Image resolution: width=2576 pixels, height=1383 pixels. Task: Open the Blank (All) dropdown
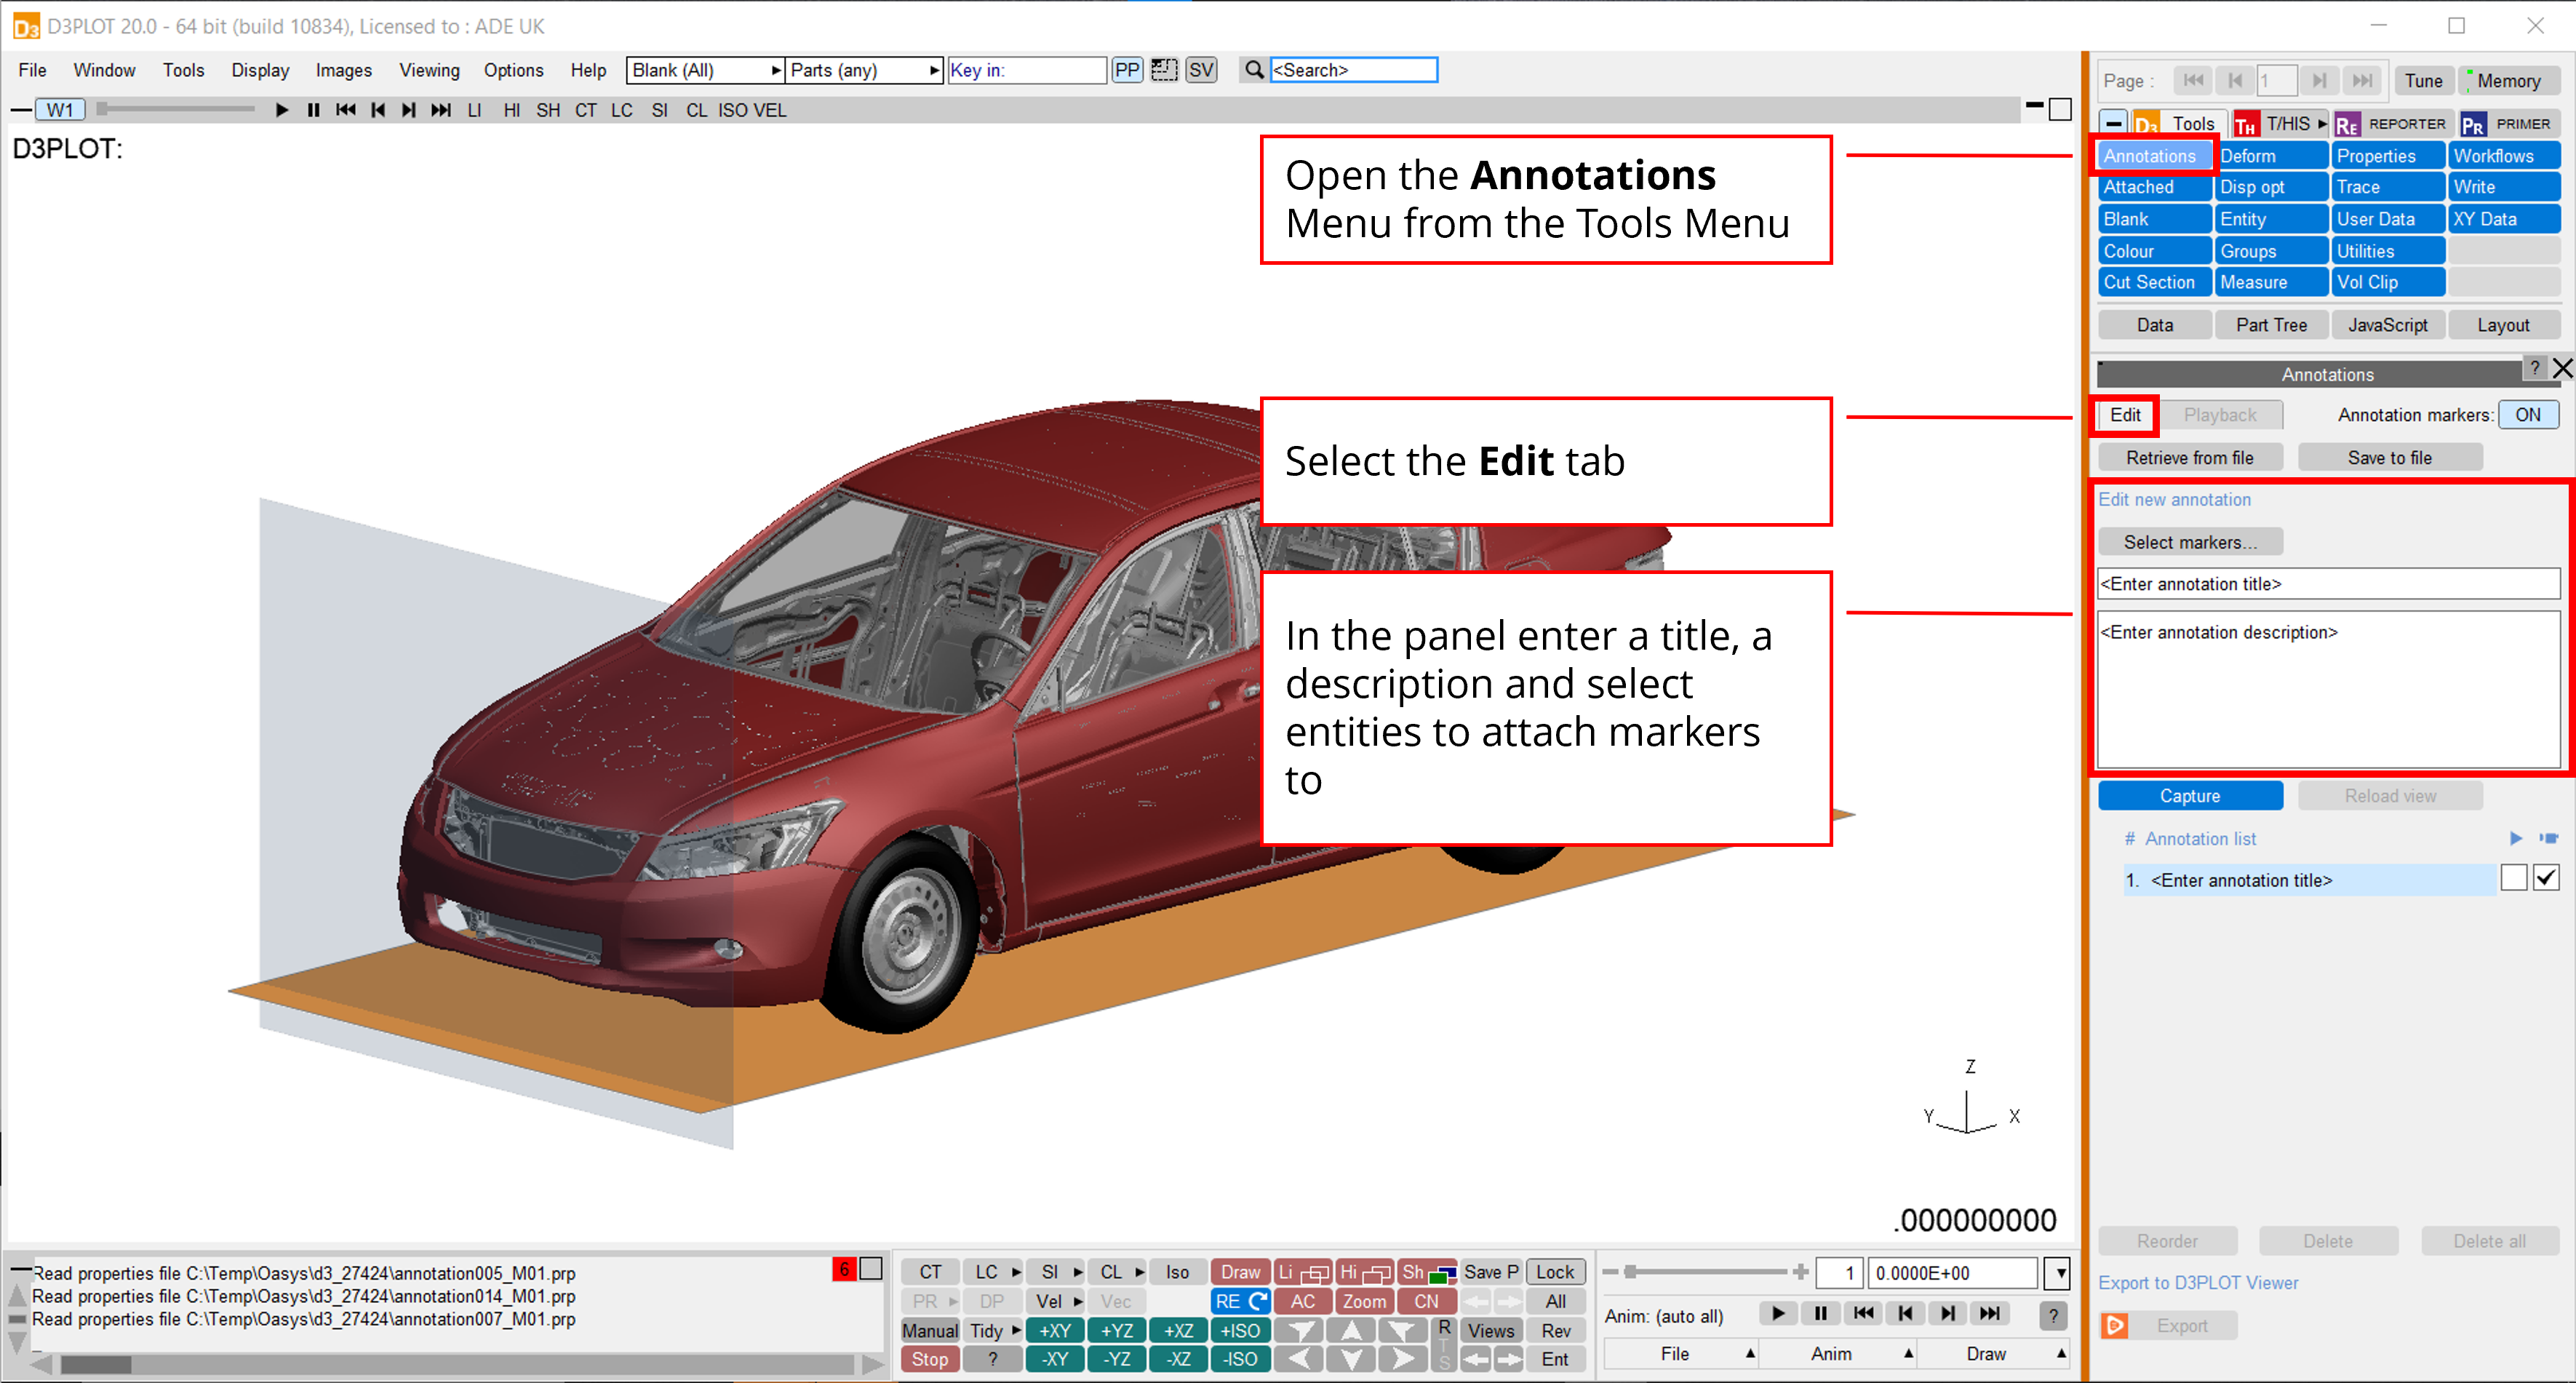point(705,70)
